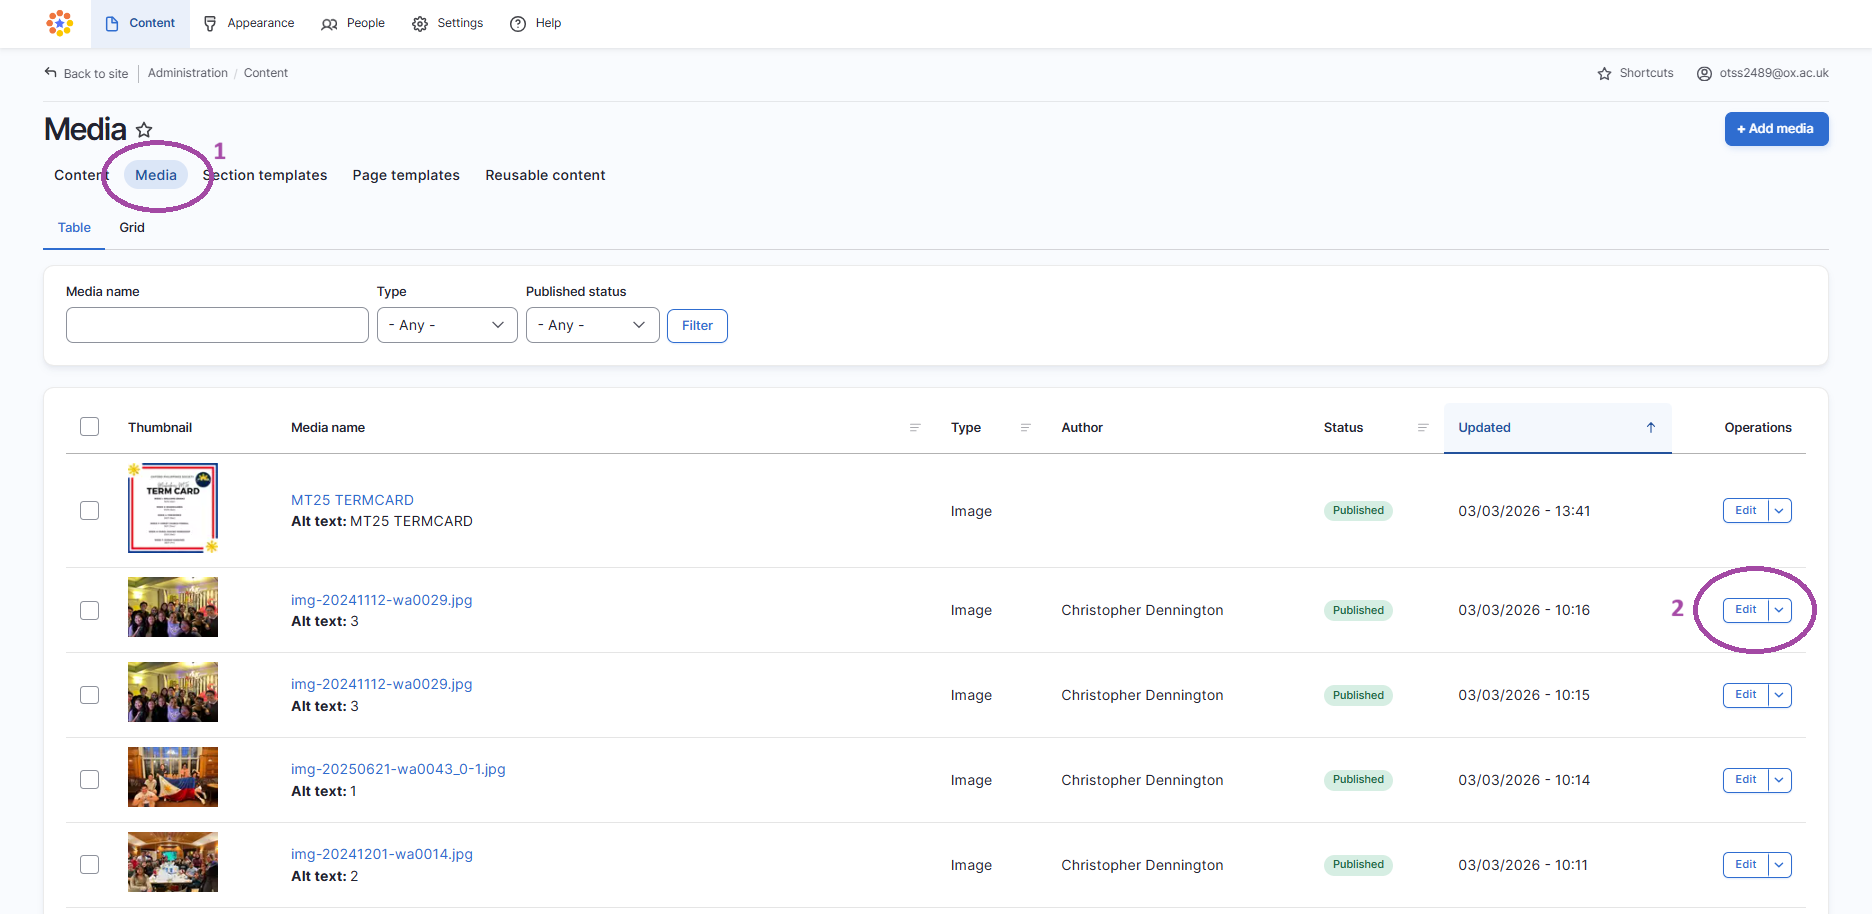1872x914 pixels.
Task: Open the Type filter dropdown
Action: pos(447,325)
